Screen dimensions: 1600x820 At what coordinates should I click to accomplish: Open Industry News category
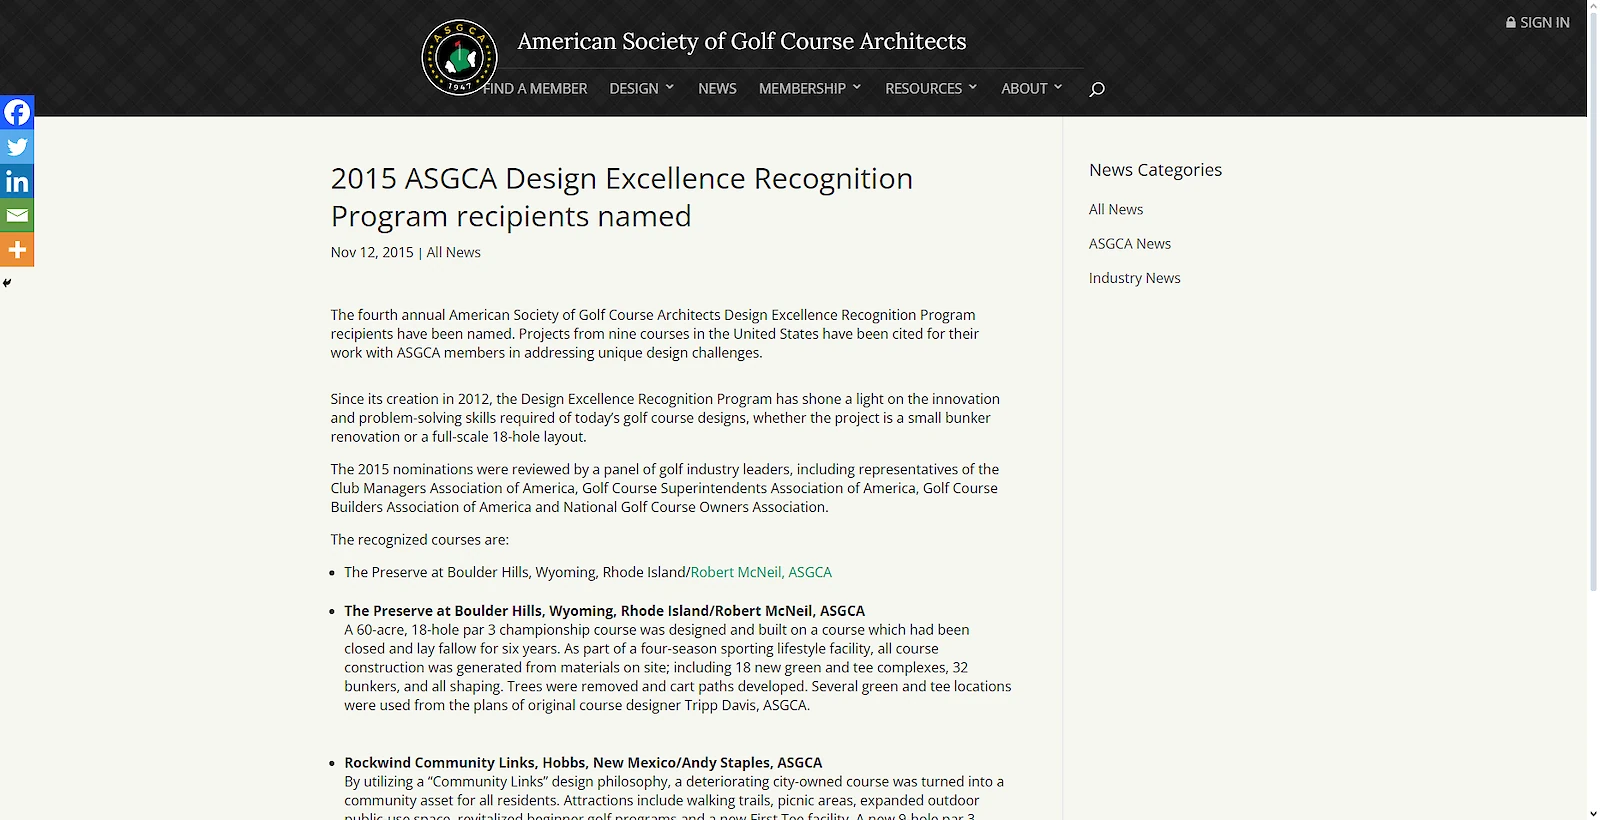coord(1135,278)
